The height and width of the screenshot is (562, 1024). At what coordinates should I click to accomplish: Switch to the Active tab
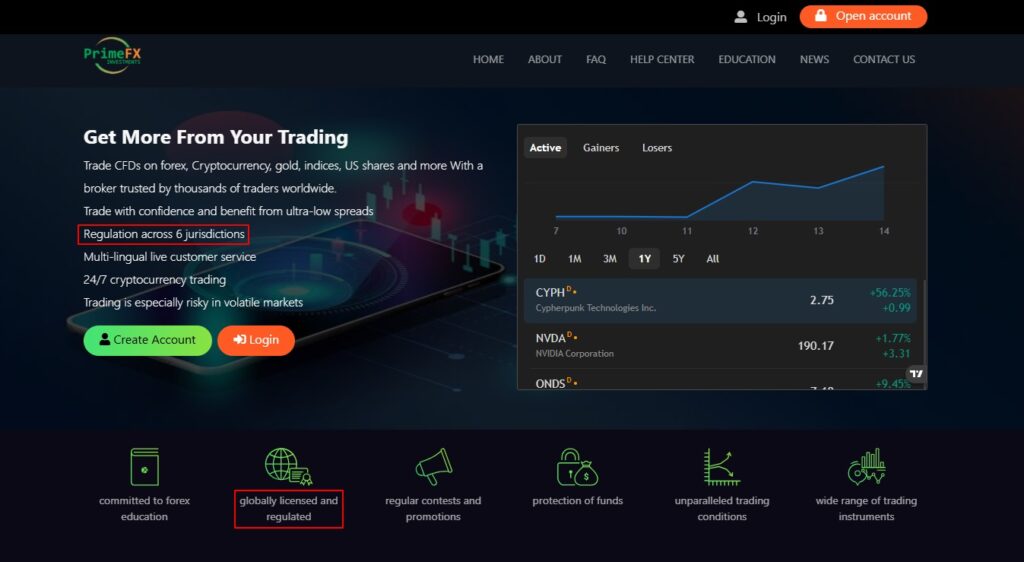(545, 148)
